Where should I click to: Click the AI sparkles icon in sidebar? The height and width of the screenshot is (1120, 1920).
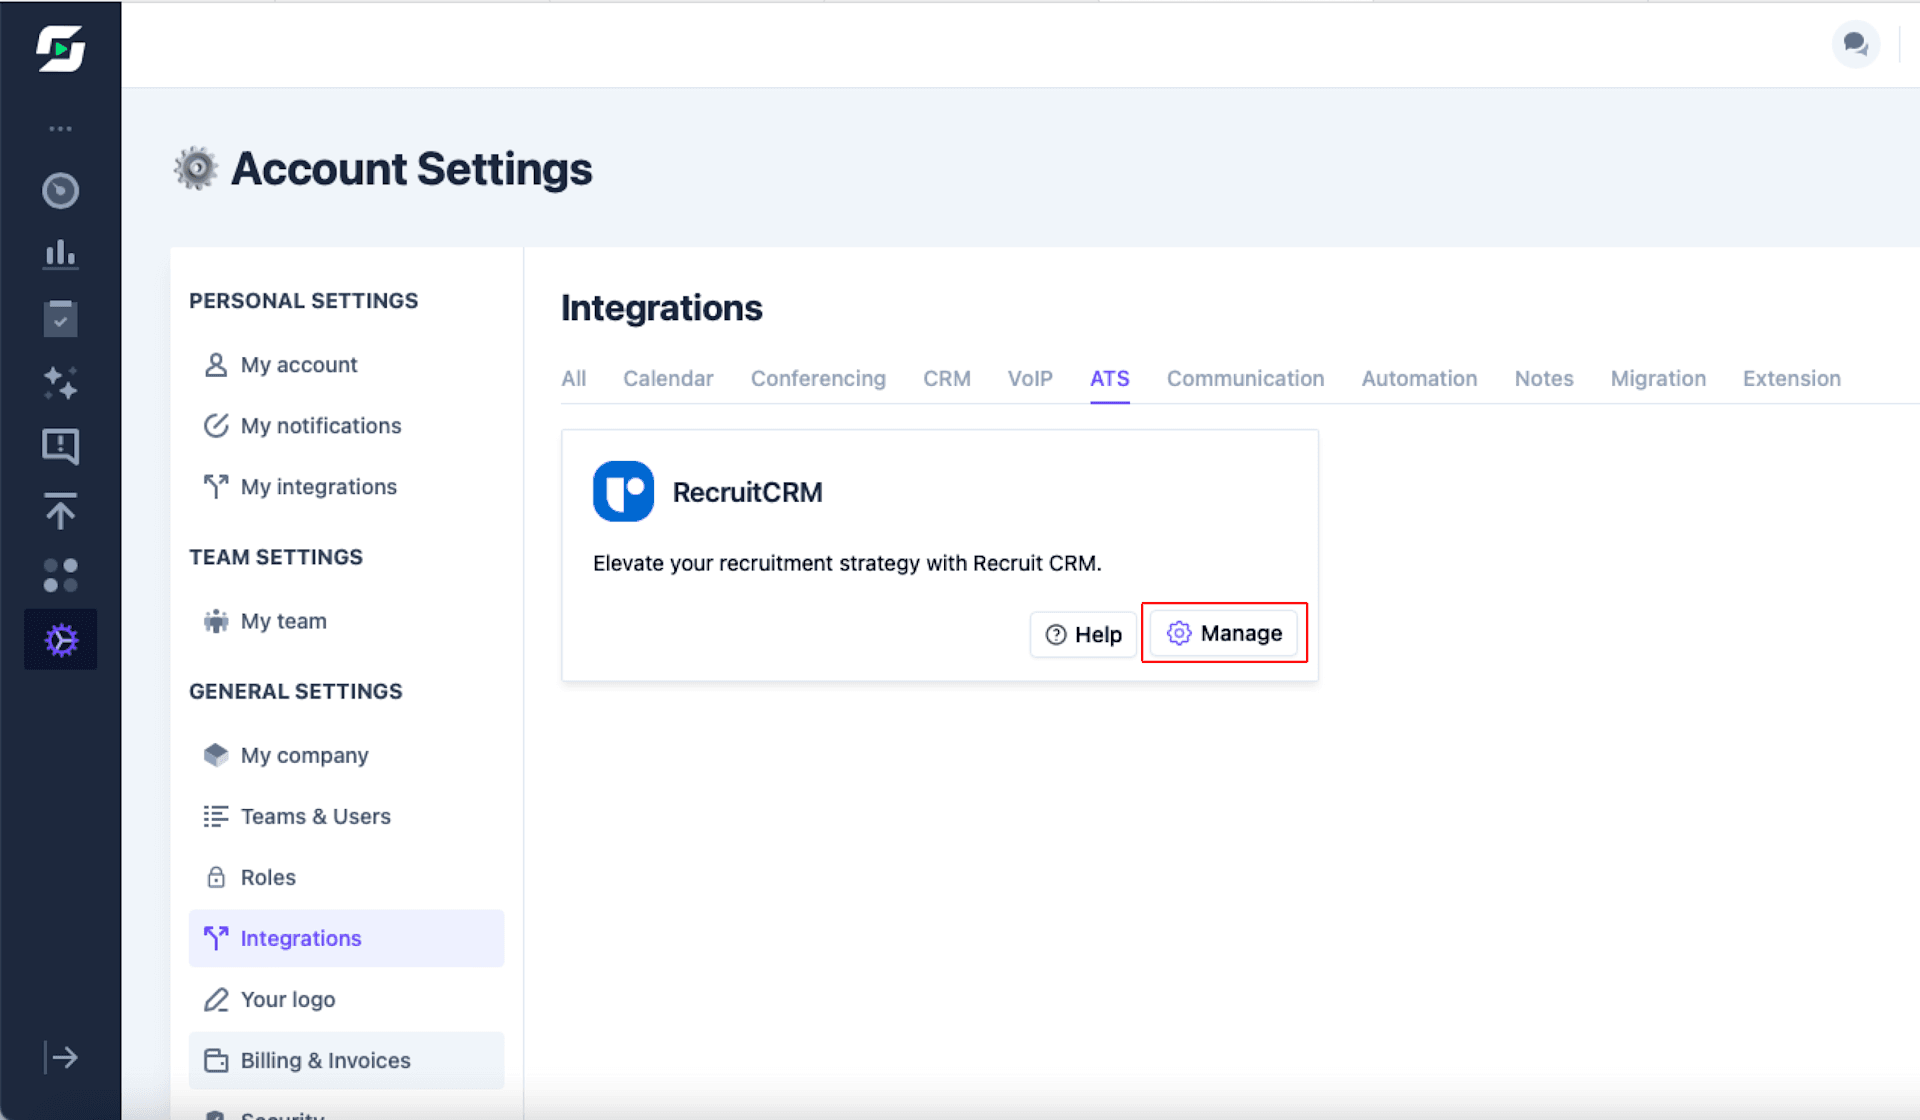60,383
